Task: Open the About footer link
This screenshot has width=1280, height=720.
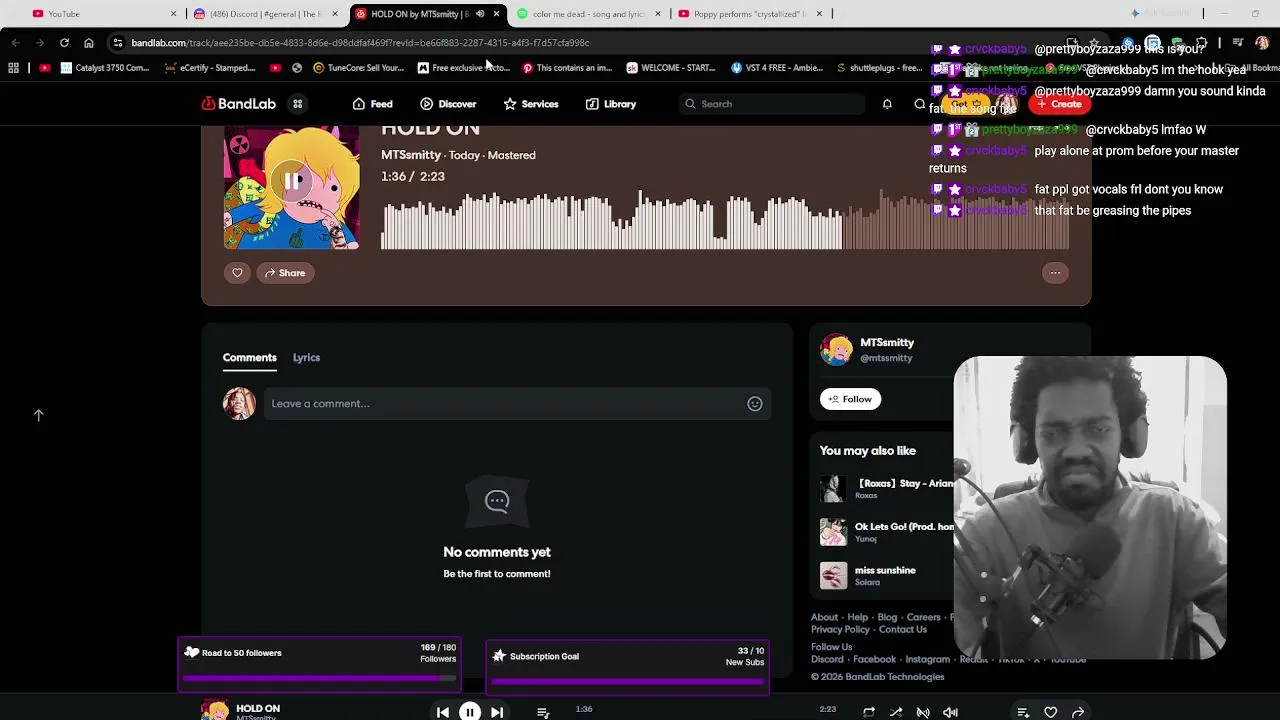Action: (x=824, y=617)
